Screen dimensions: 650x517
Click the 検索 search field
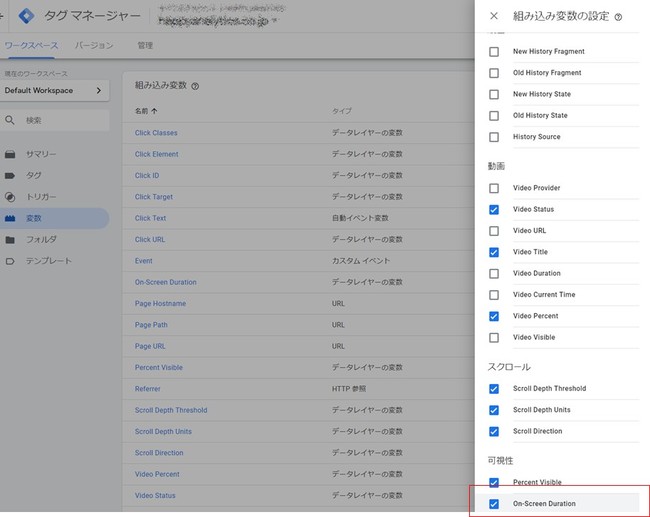(x=55, y=120)
